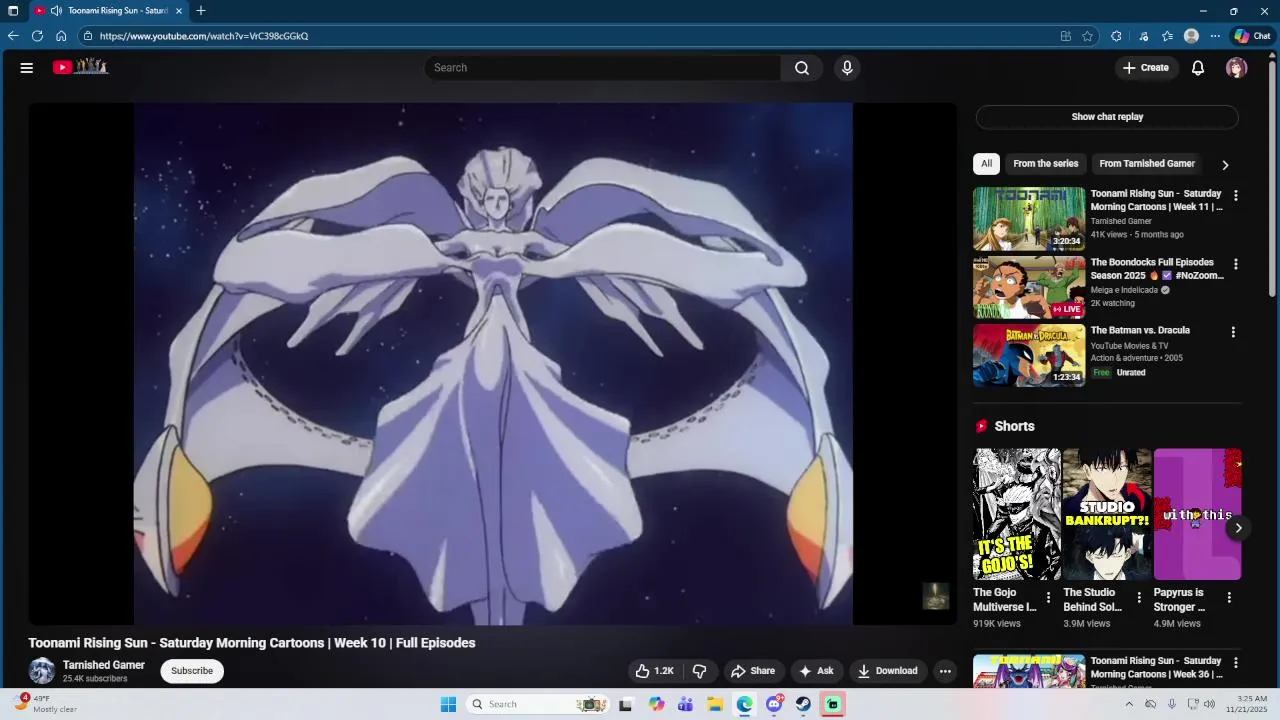The image size is (1280, 720).
Task: Refresh the page in the browser
Action: coord(37,36)
